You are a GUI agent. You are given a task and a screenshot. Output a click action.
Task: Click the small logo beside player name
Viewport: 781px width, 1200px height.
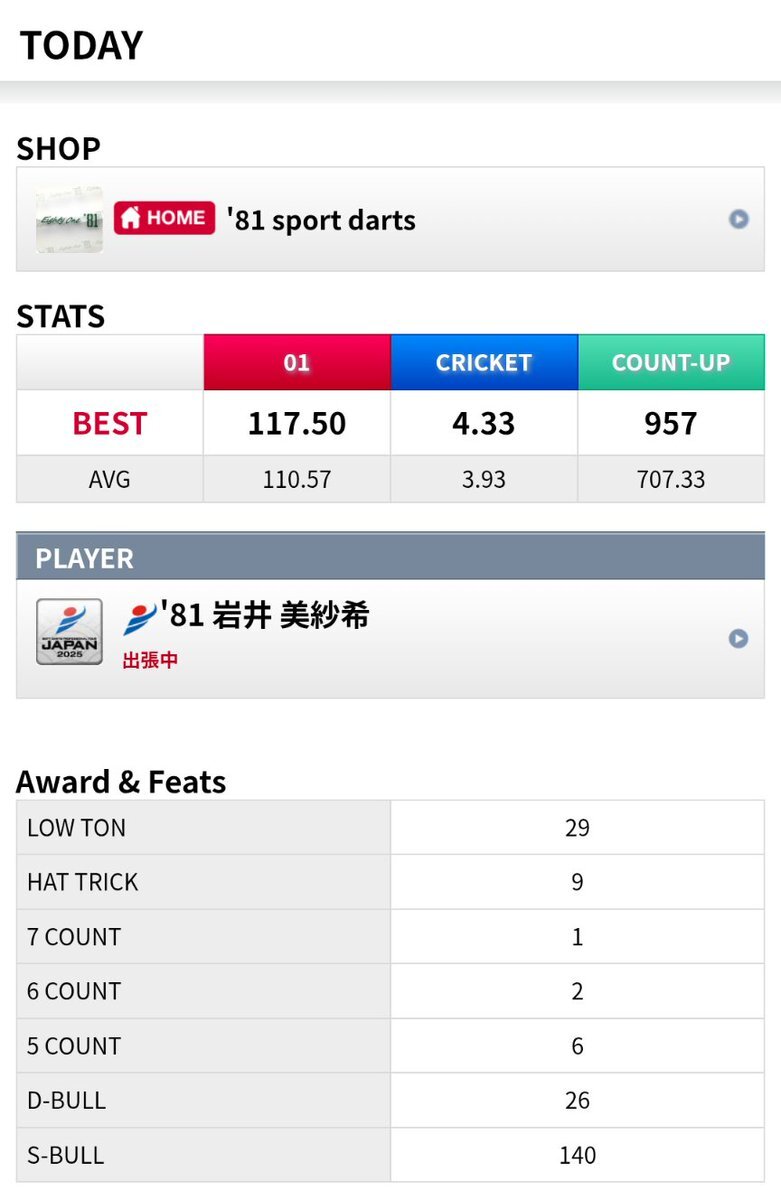(140, 619)
